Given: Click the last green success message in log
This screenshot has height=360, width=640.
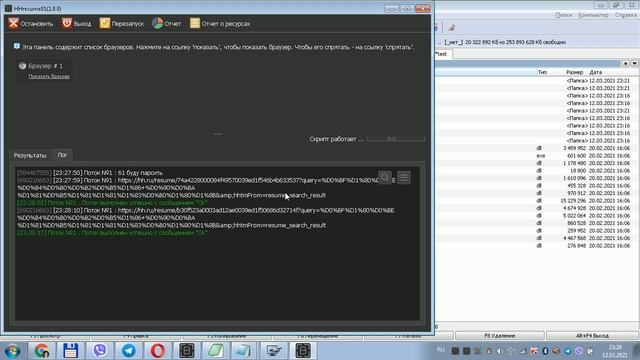Looking at the screenshot, I should (112, 233).
